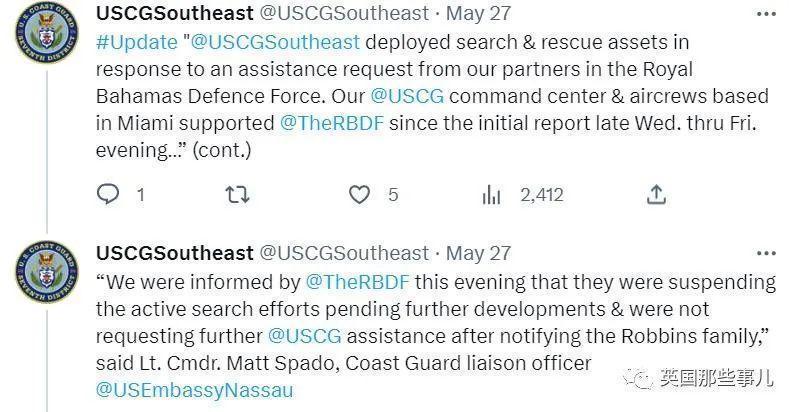The height and width of the screenshot is (412, 799).
Task: Open more options on second tweet
Action: 766,253
